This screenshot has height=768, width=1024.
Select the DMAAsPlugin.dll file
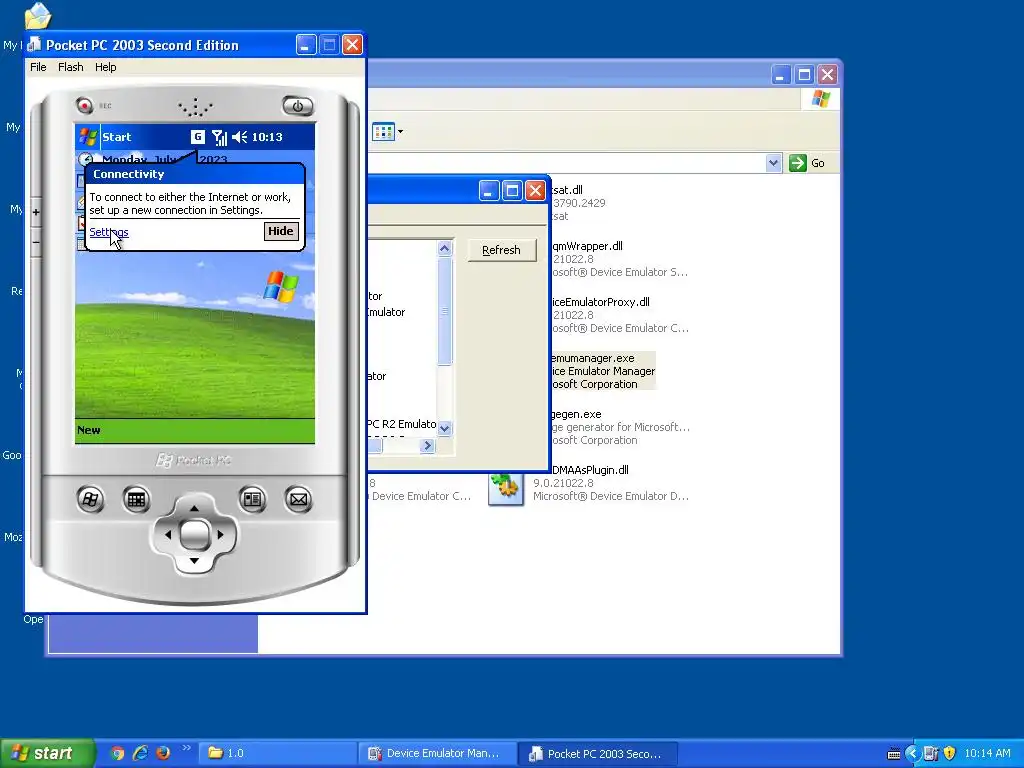[x=590, y=470]
